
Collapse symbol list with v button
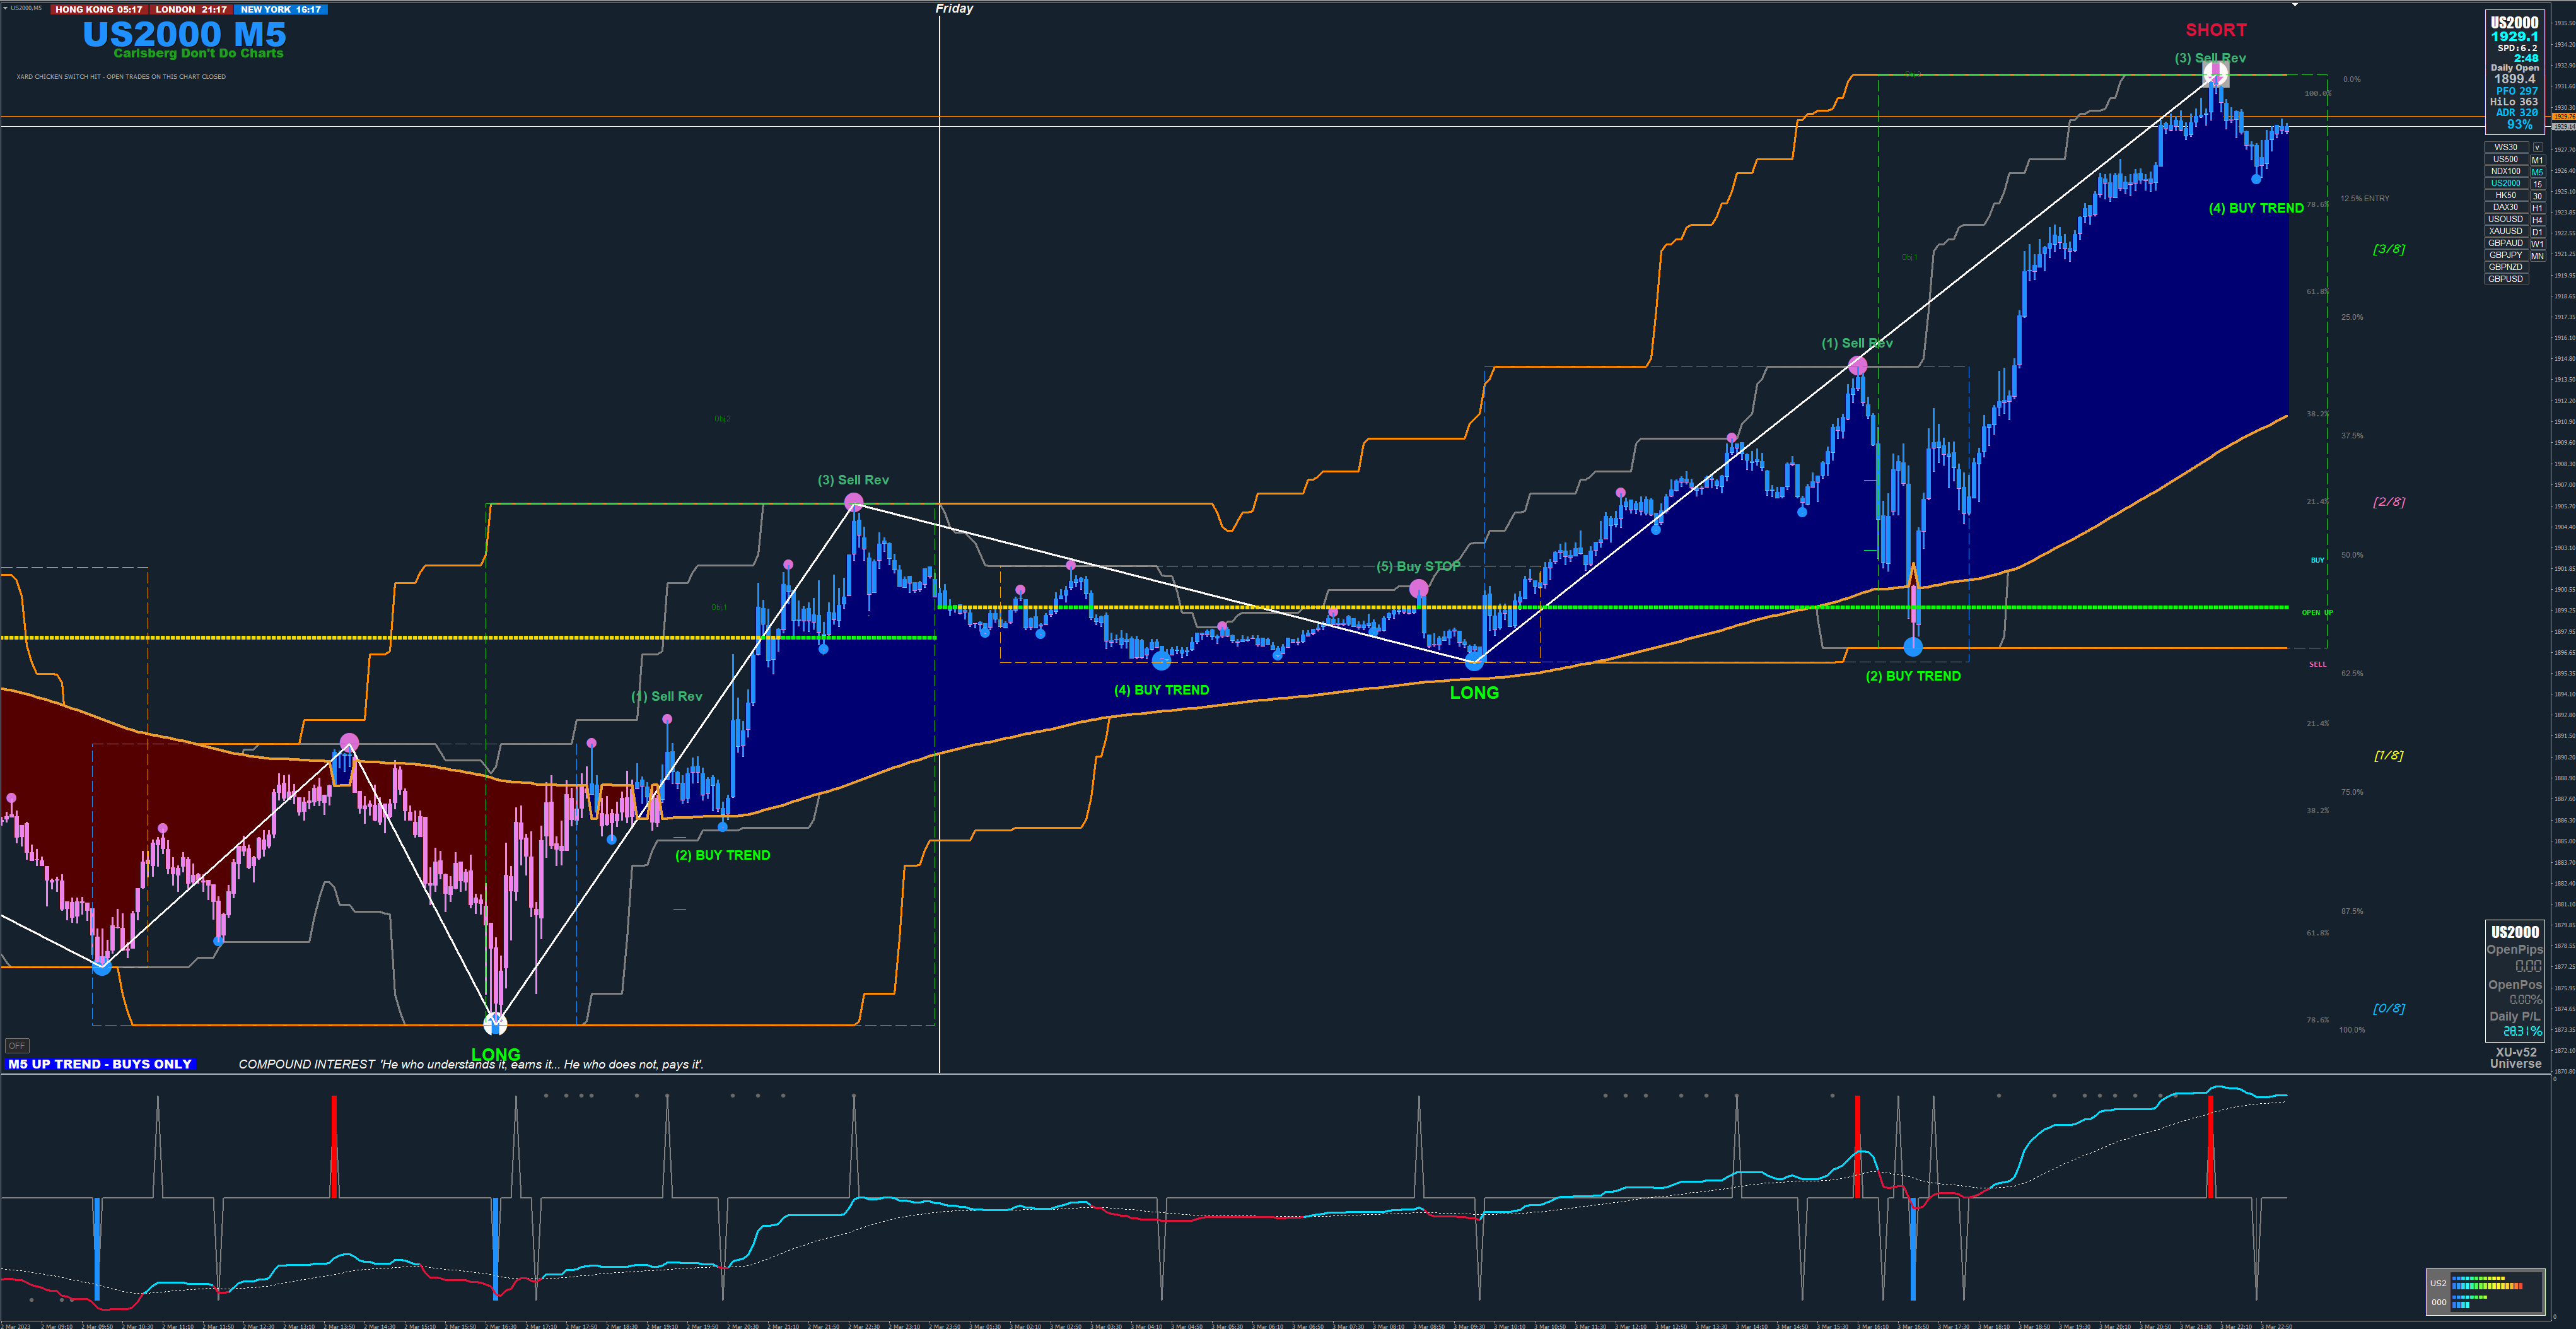[2537, 148]
